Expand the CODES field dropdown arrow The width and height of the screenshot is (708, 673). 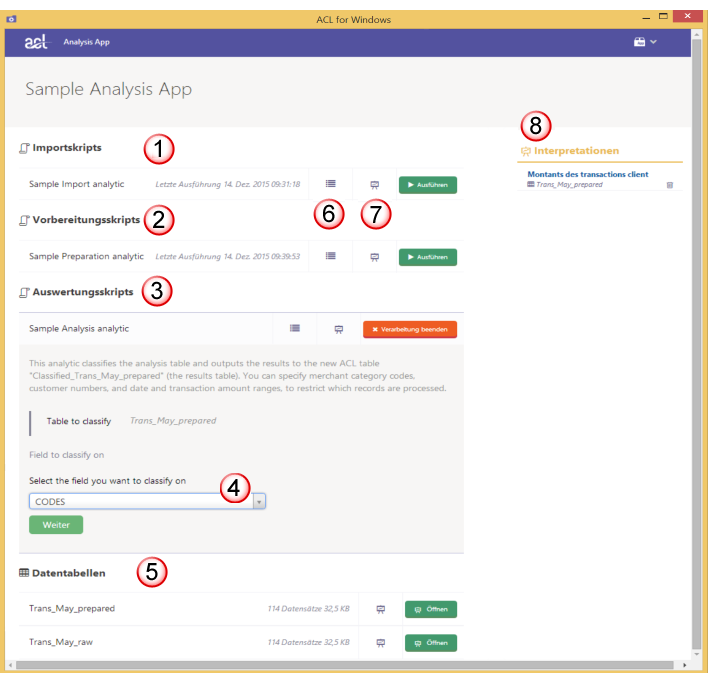(259, 501)
